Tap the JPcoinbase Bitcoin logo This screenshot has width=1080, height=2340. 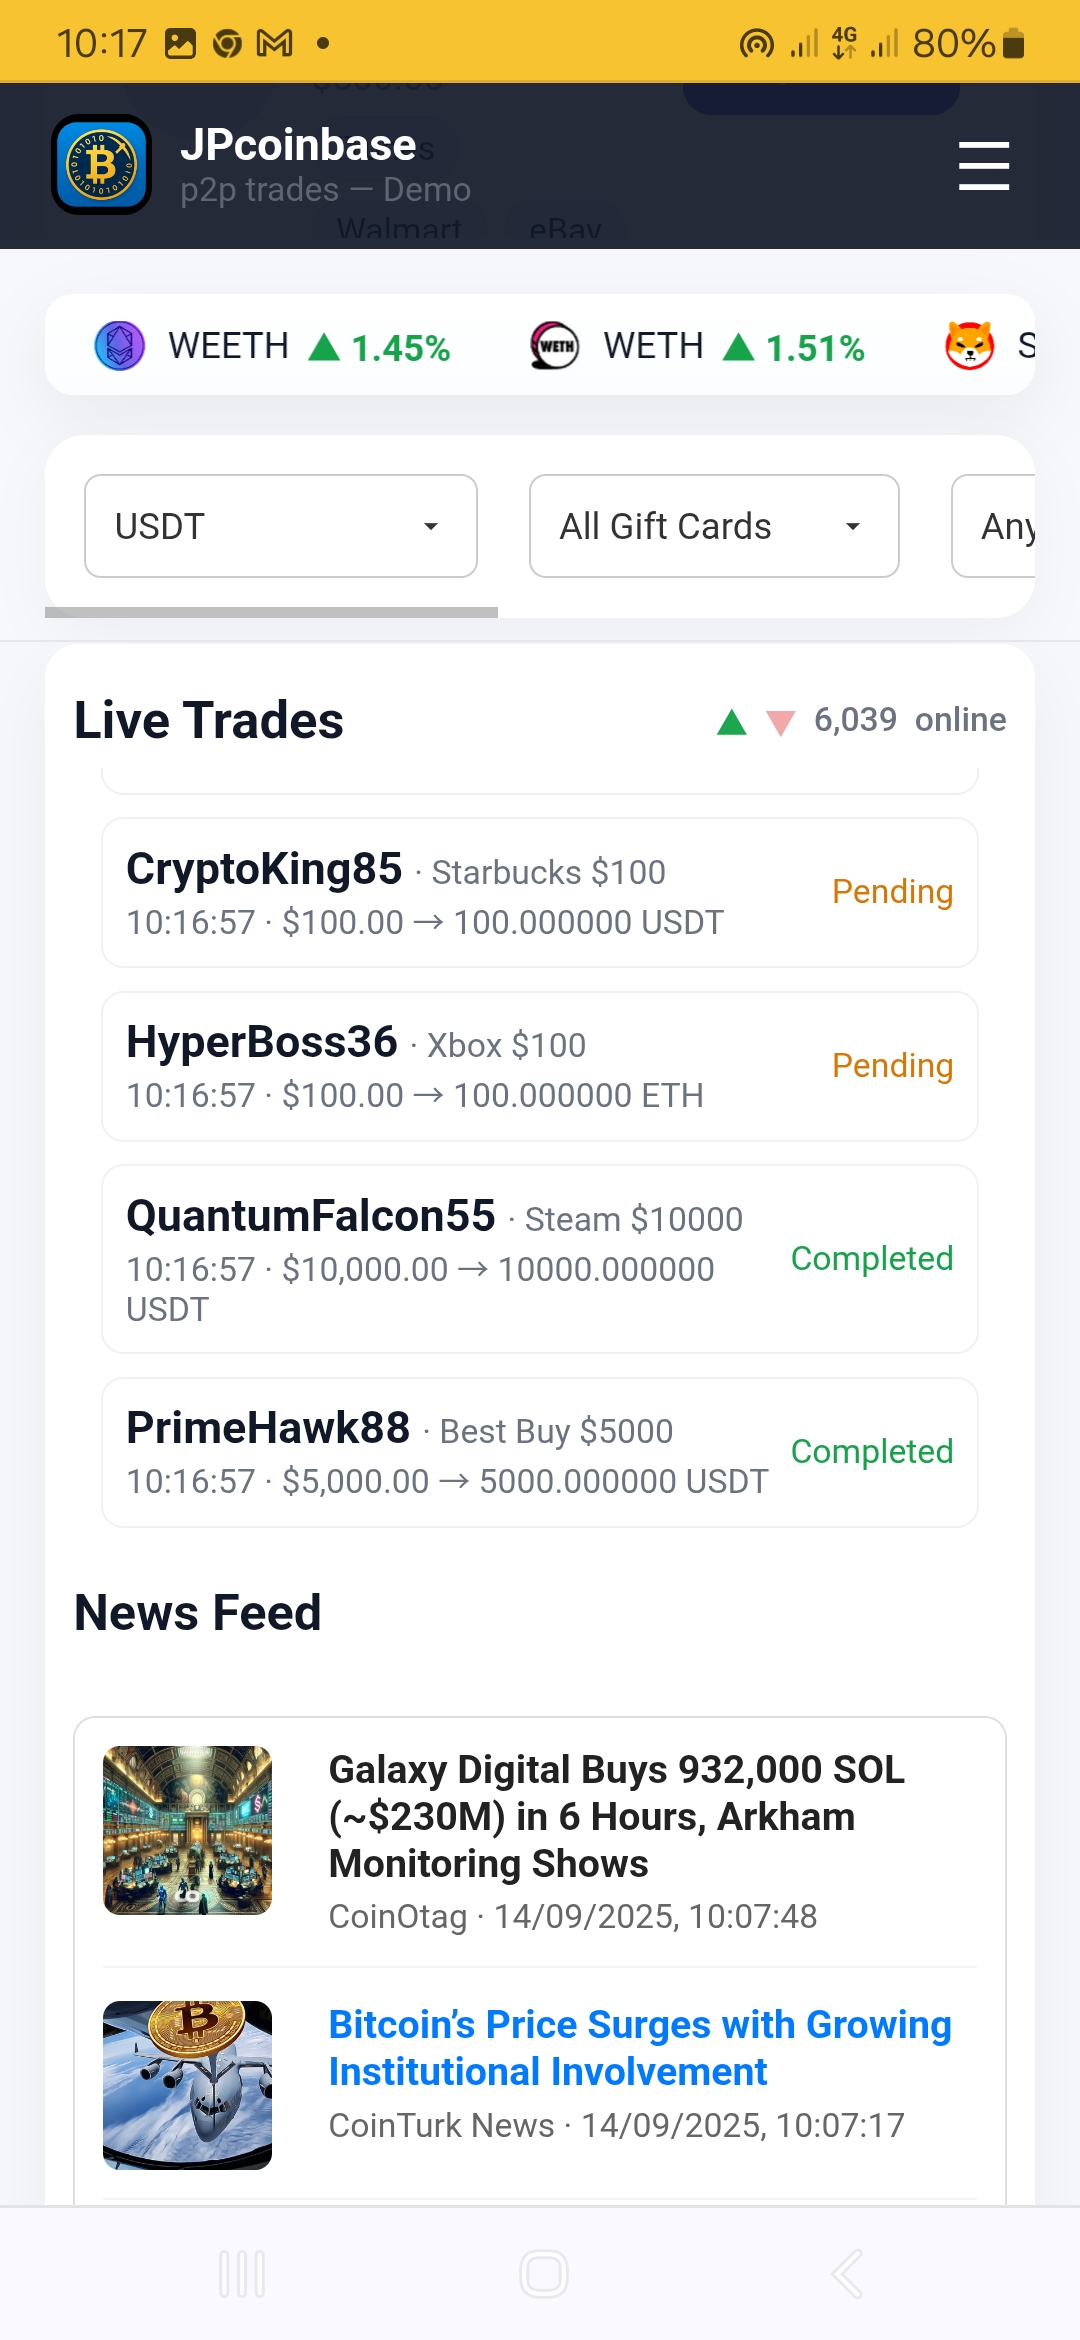101,165
